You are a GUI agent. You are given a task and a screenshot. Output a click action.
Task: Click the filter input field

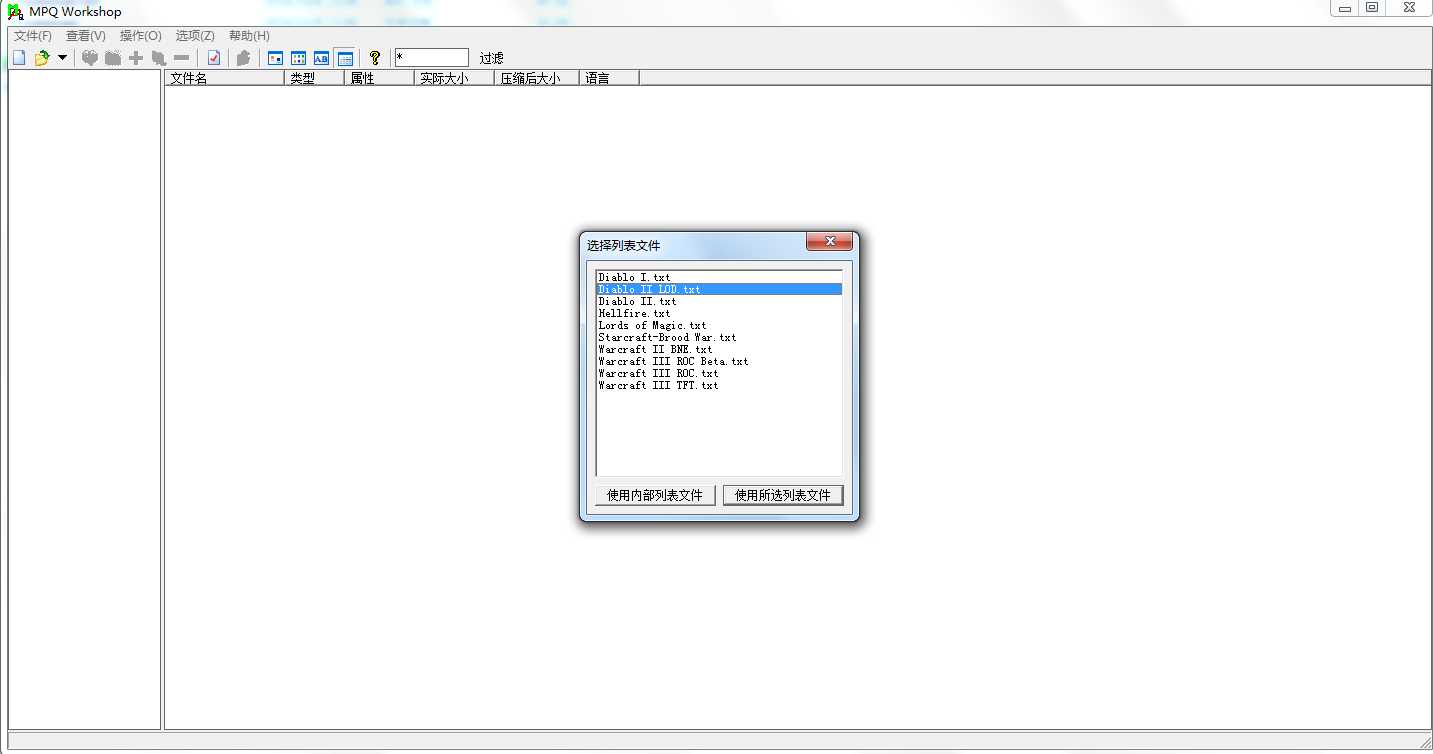pyautogui.click(x=431, y=58)
